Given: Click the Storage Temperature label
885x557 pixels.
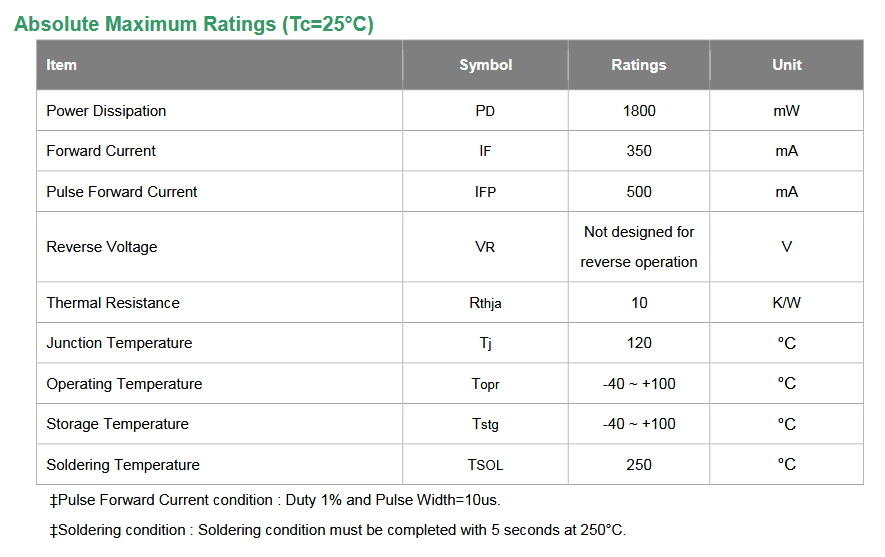Looking at the screenshot, I should (x=117, y=424).
